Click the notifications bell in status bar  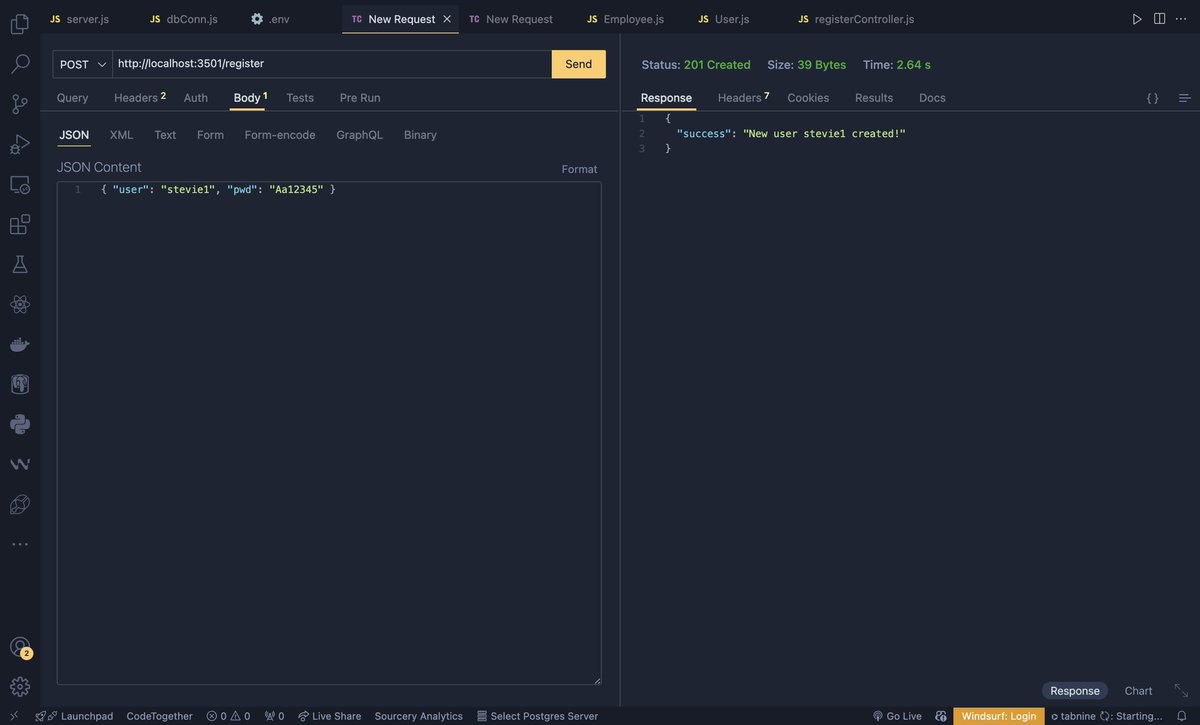(x=1182, y=716)
